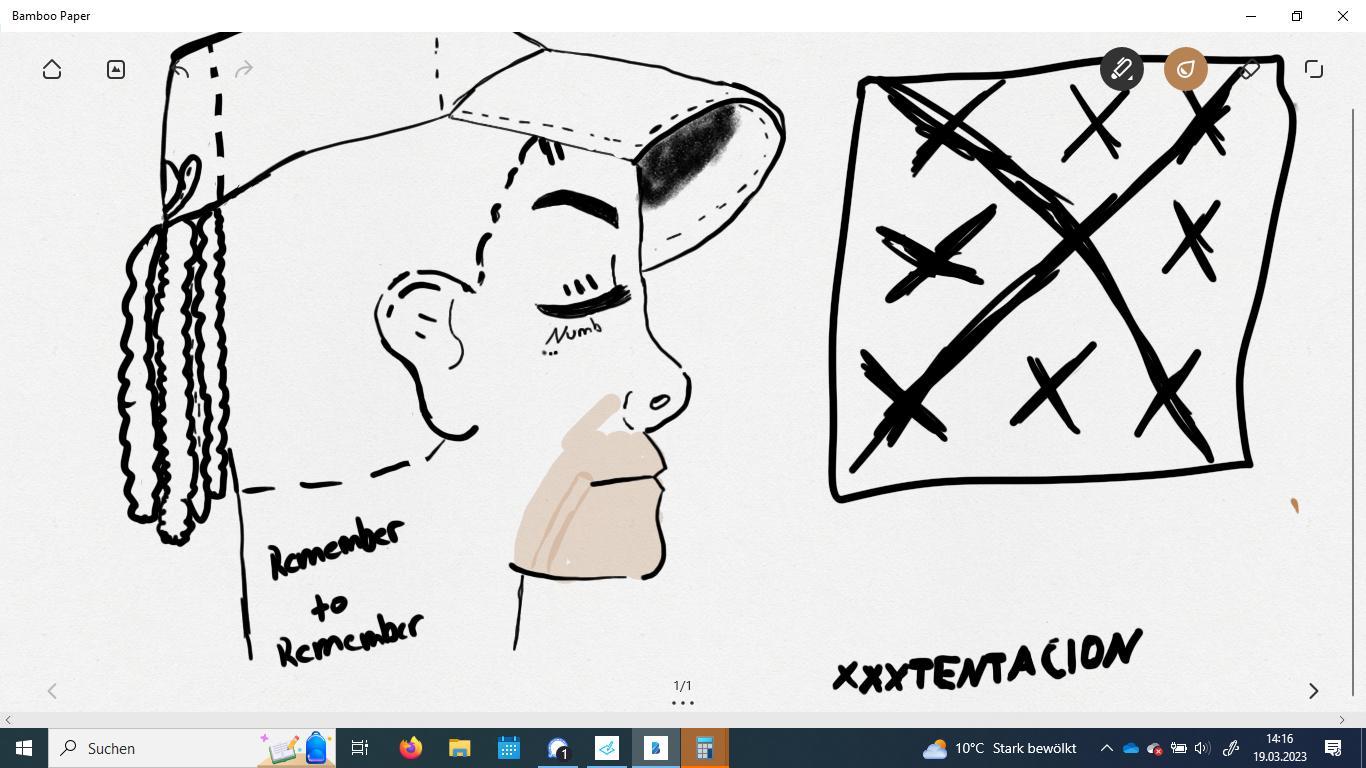This screenshot has width=1366, height=768.
Task: Open the Windows Ink Workspace pen icon
Action: click(x=1231, y=748)
